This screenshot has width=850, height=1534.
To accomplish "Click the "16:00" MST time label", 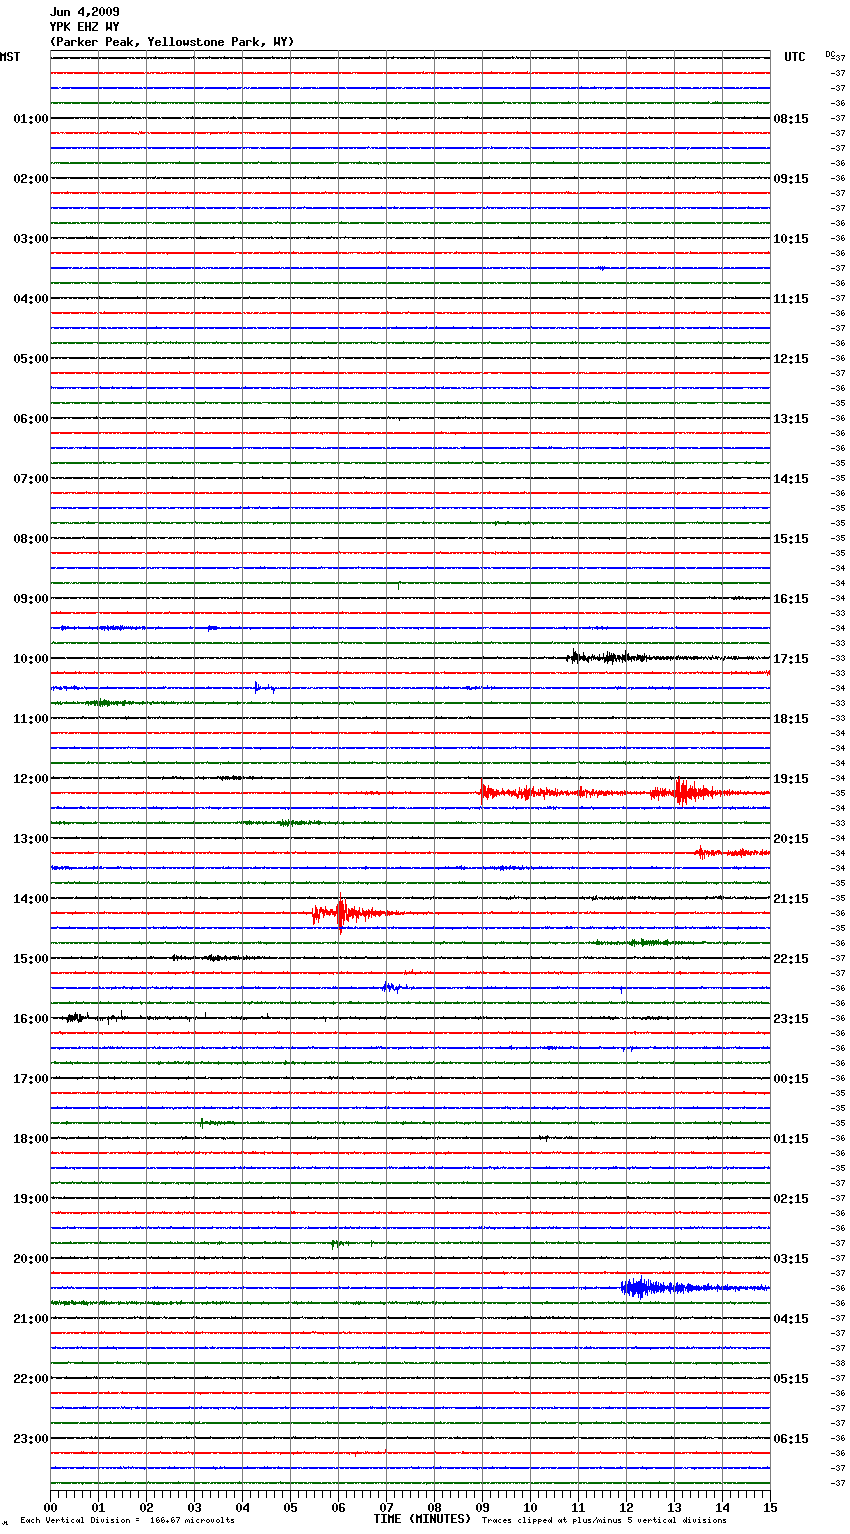I will click(31, 1019).
